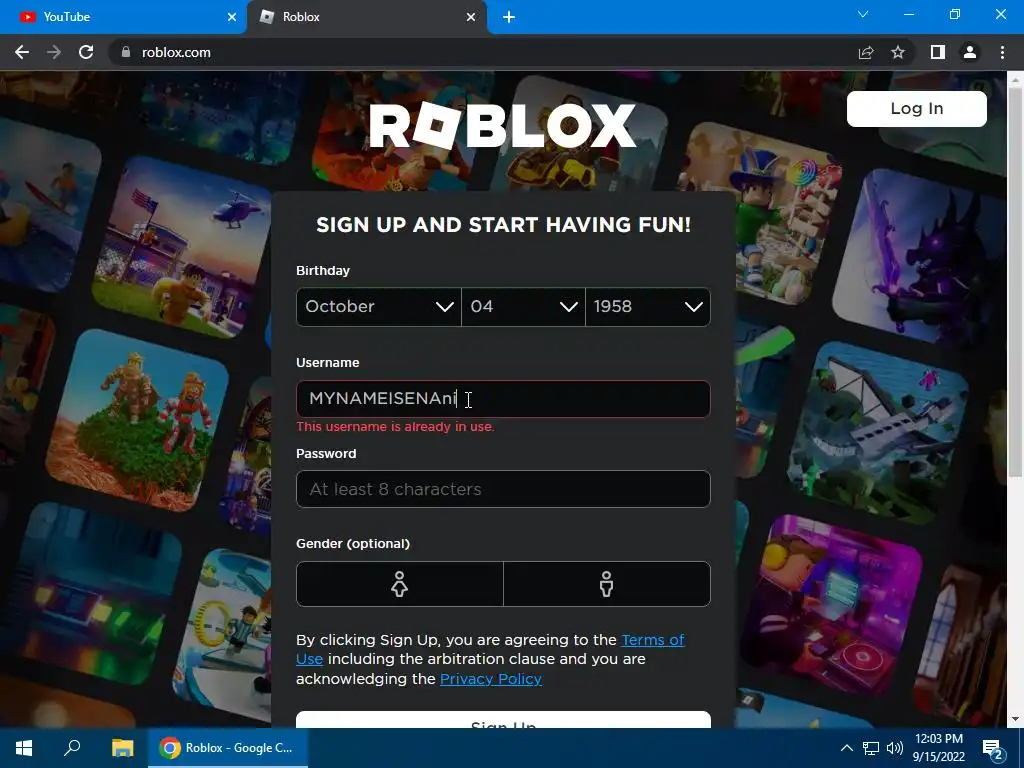The height and width of the screenshot is (768, 1024).
Task: Open the birthday month dropdown October
Action: coord(379,306)
